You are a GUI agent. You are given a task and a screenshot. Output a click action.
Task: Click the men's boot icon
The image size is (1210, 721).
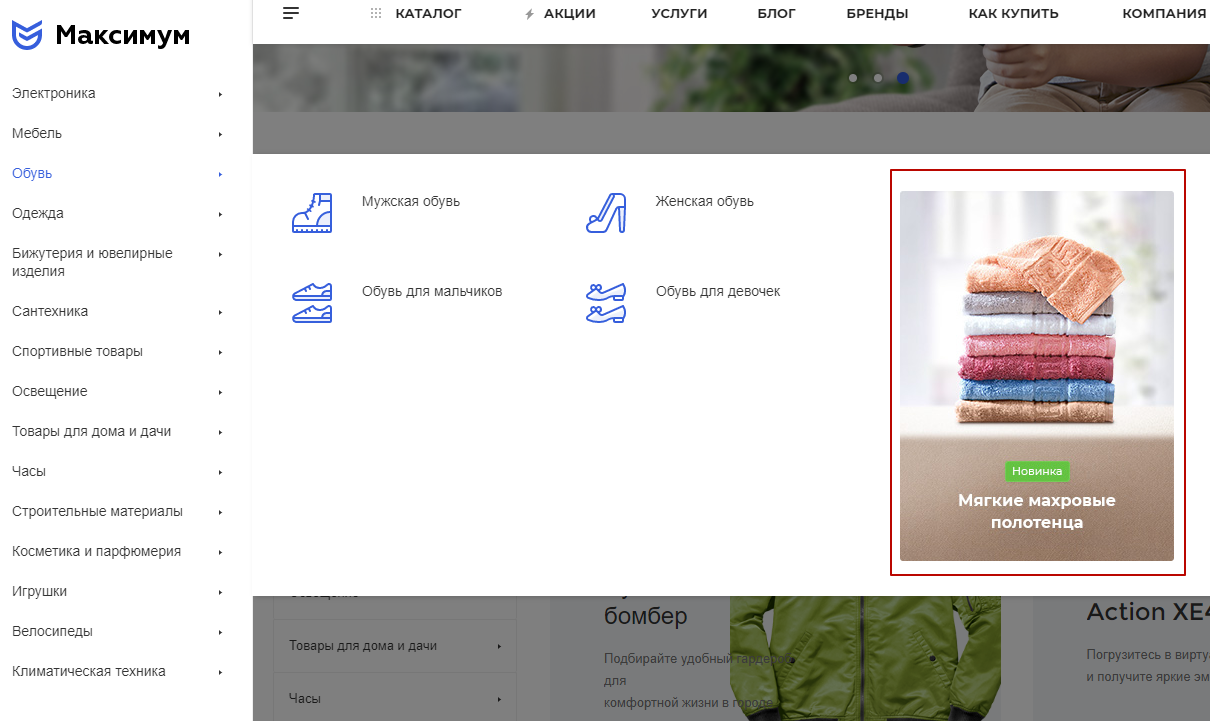tap(312, 213)
